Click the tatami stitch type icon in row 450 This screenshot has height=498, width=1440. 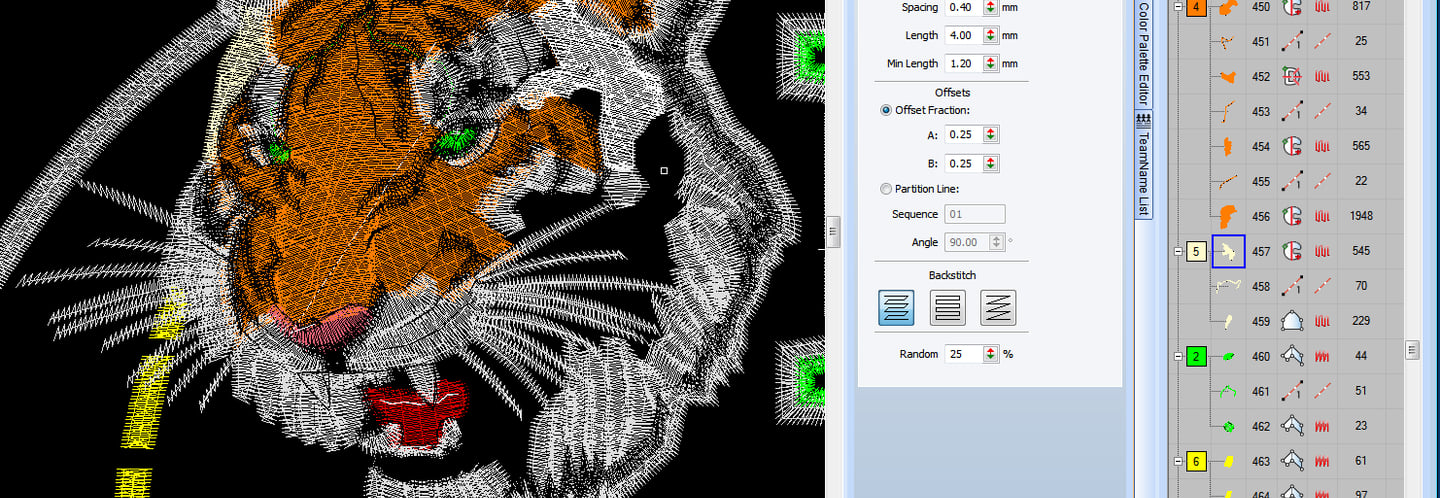click(x=1324, y=7)
